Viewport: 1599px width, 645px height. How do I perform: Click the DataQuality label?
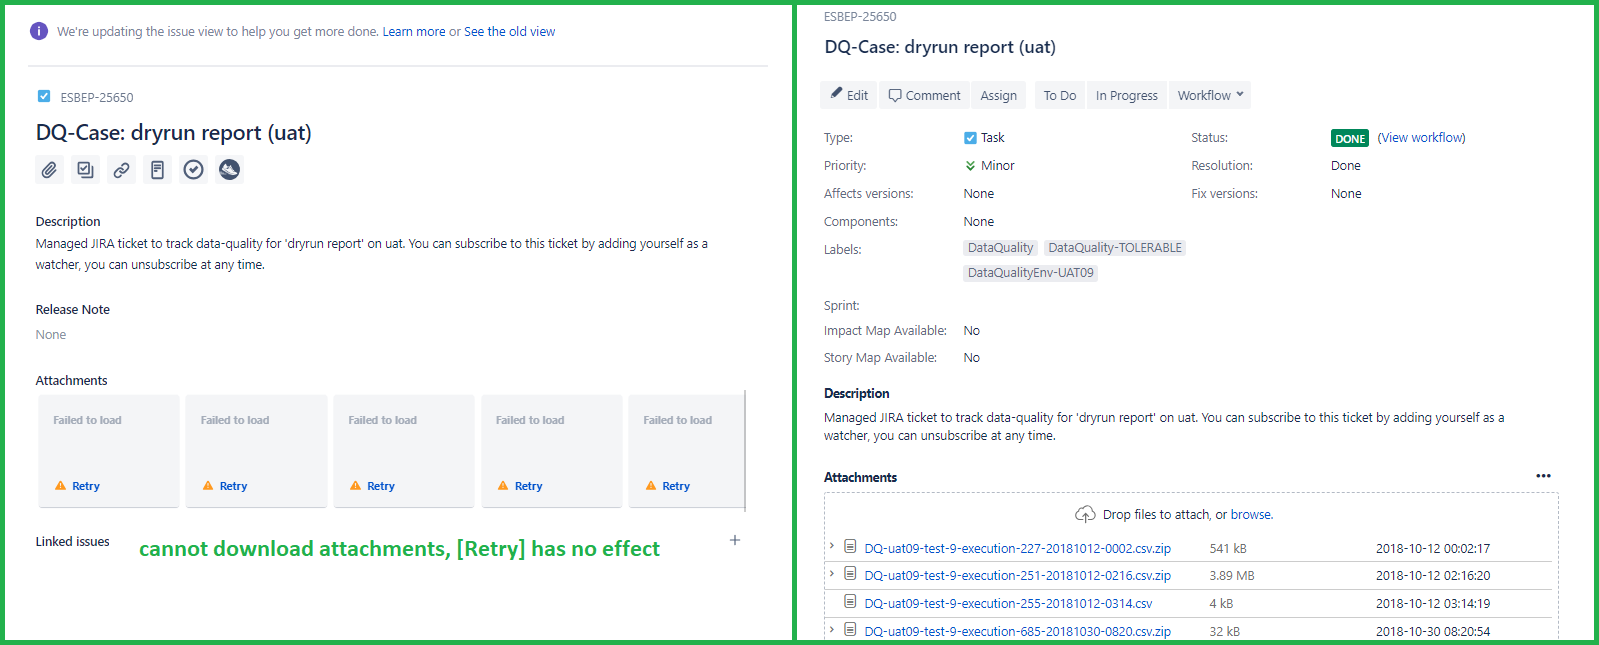(1000, 248)
